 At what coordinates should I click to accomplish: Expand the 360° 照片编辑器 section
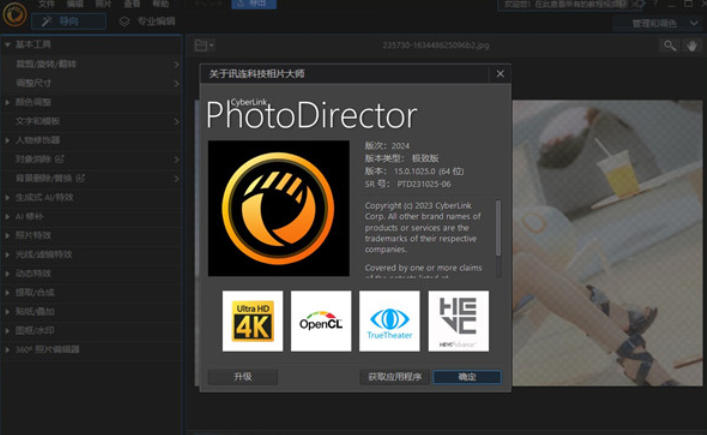click(92, 349)
